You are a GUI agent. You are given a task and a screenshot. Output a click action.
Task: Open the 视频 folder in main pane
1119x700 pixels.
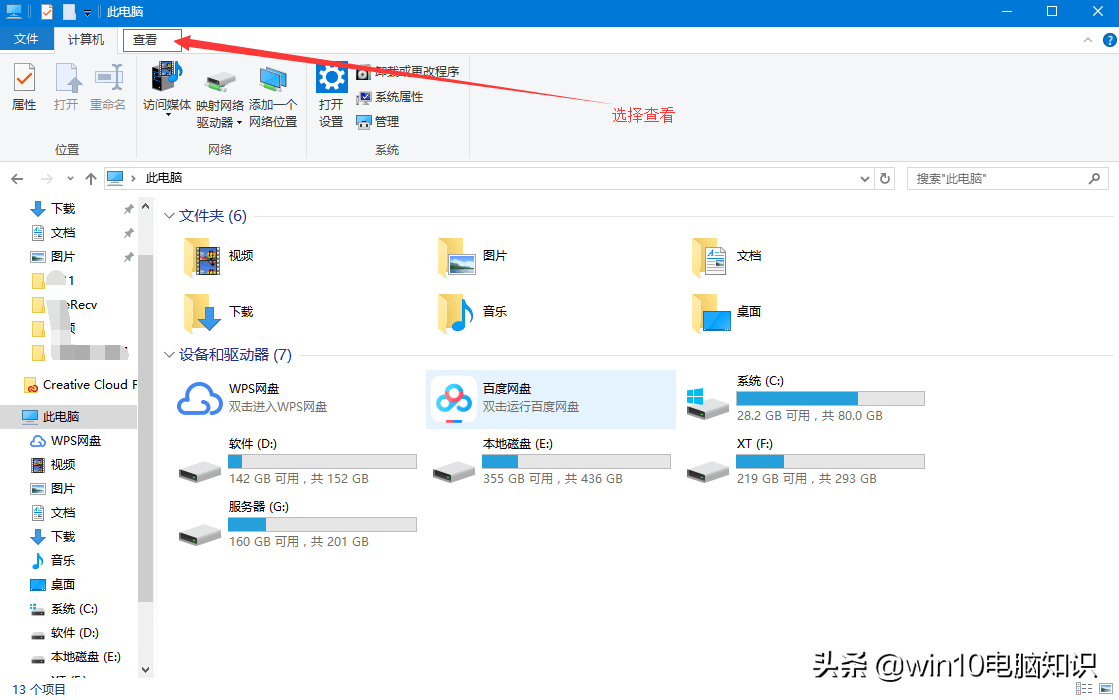point(218,256)
